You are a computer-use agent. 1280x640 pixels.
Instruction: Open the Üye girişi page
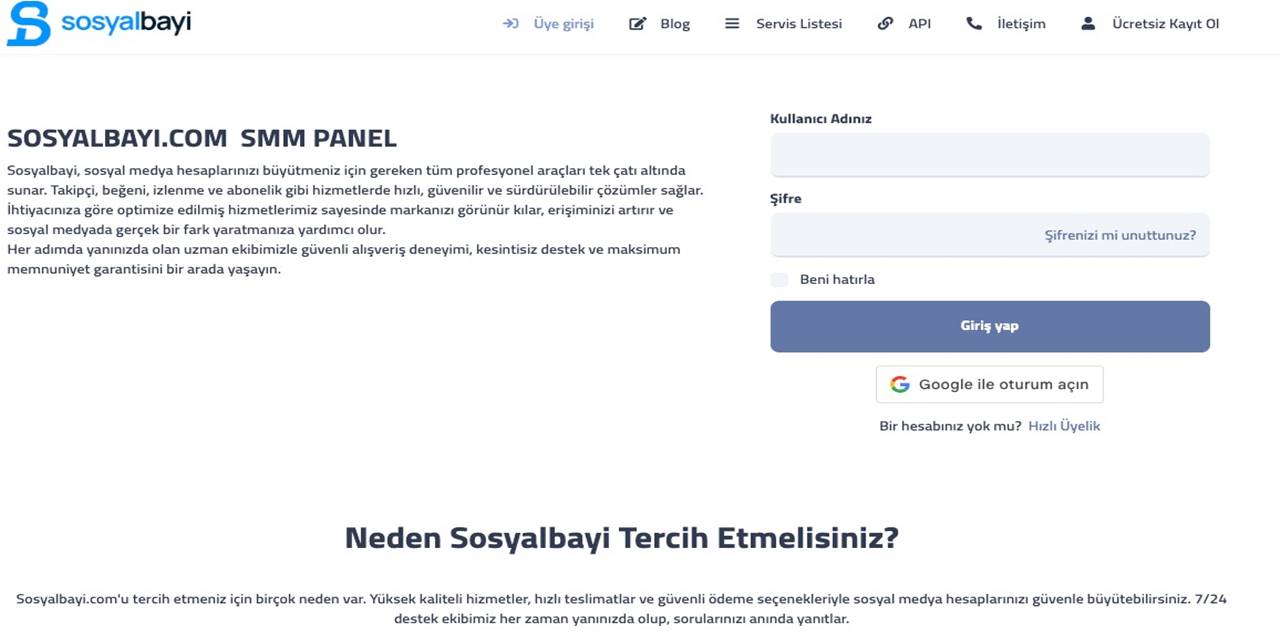pyautogui.click(x=563, y=23)
